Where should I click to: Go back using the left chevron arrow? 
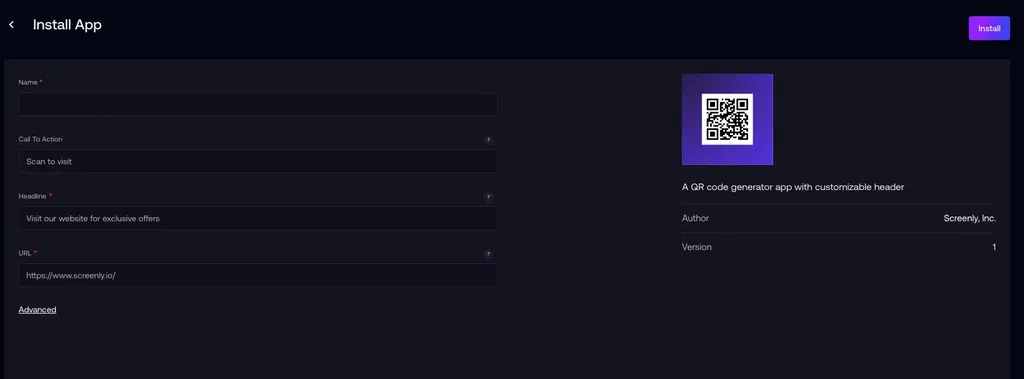(11, 25)
